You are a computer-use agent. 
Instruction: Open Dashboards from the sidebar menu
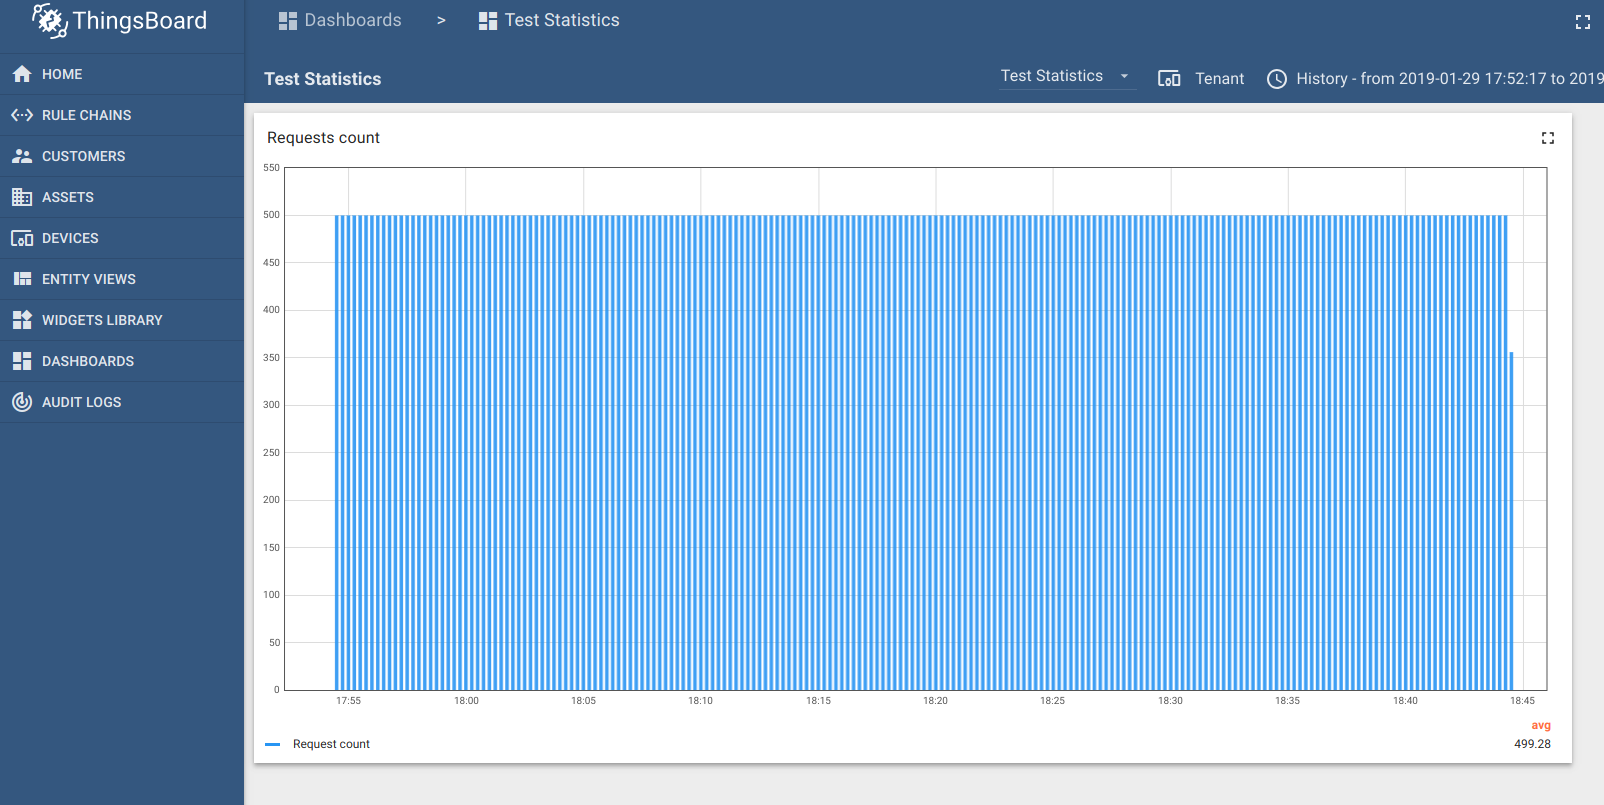tap(88, 361)
